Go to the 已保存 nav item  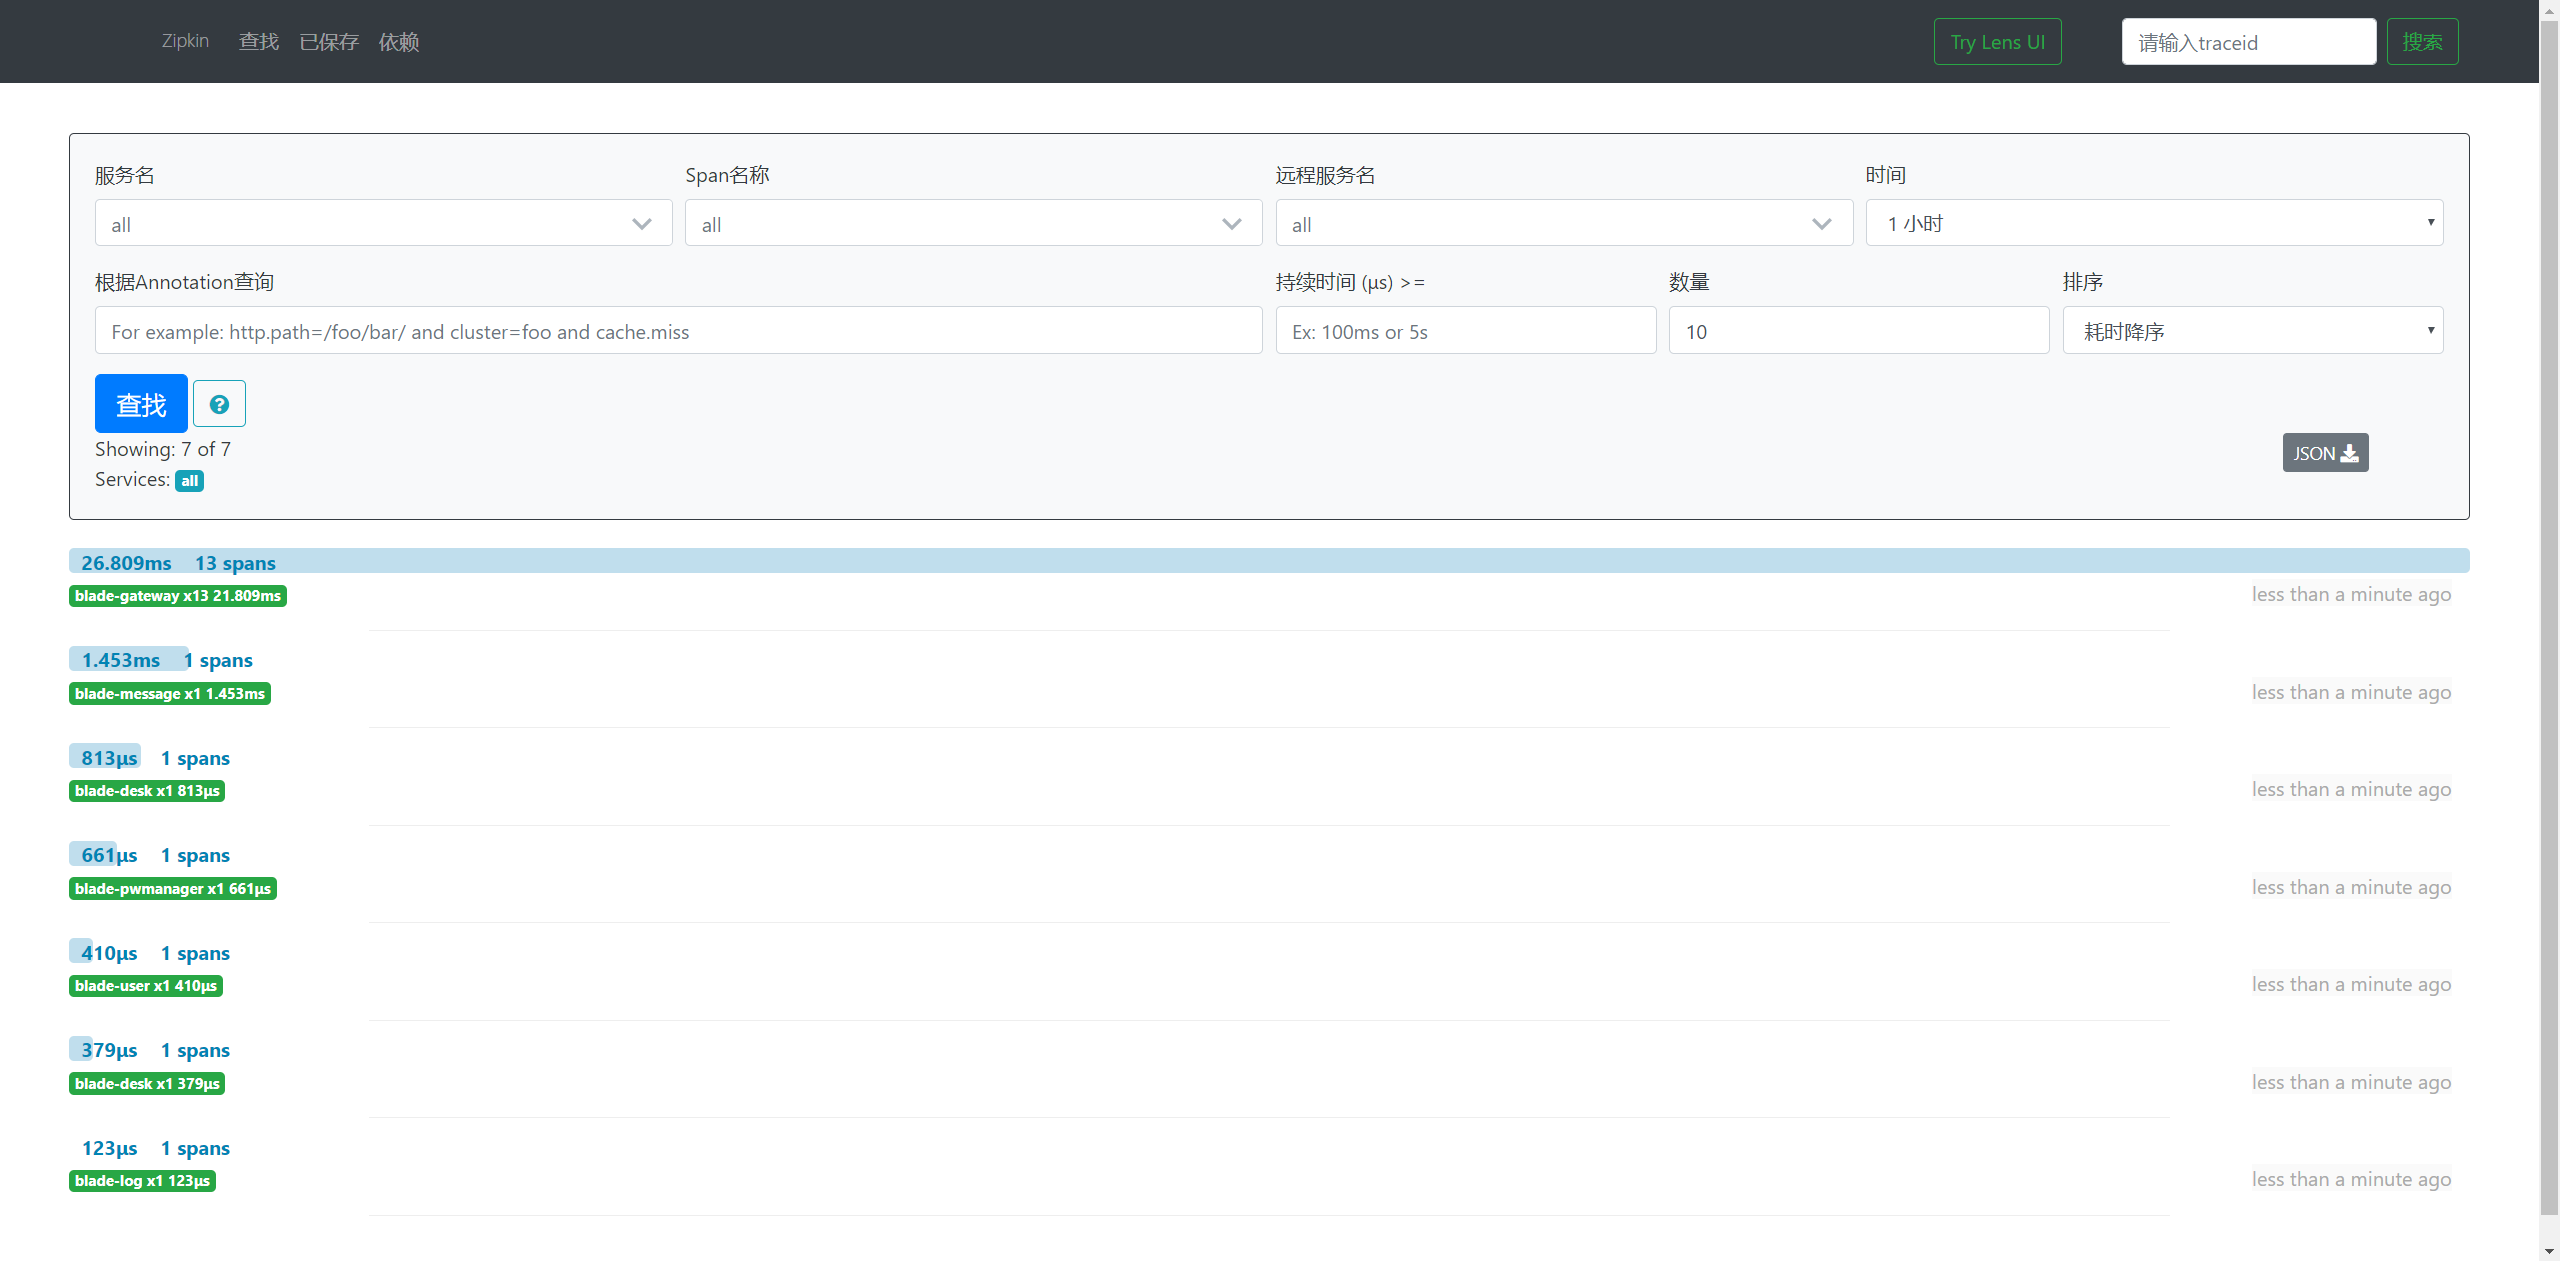328,41
